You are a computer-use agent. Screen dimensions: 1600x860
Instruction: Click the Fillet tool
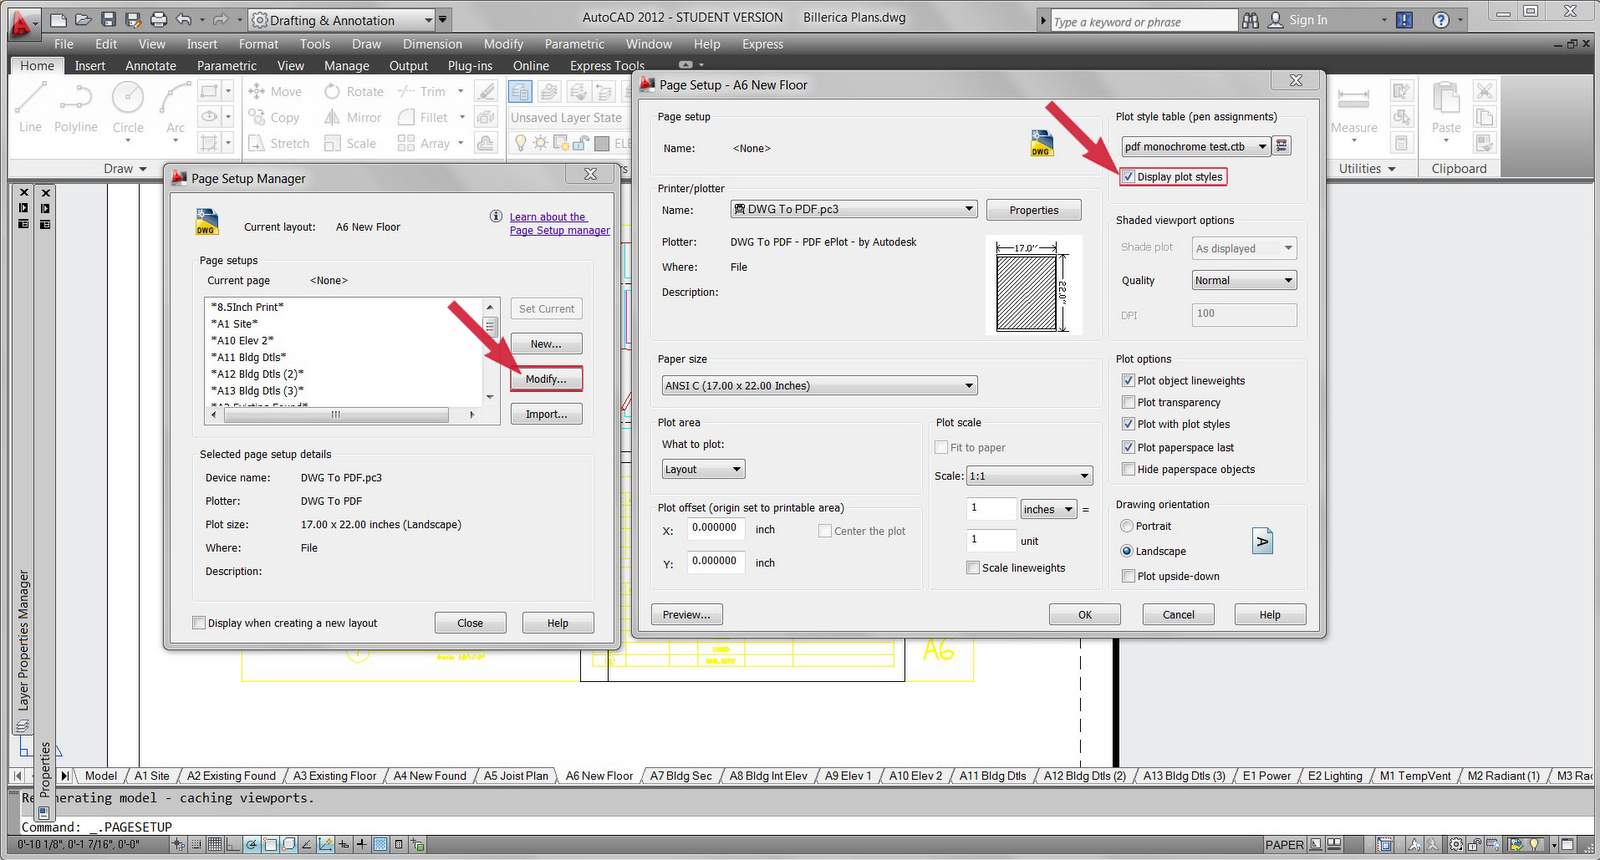tap(423, 117)
